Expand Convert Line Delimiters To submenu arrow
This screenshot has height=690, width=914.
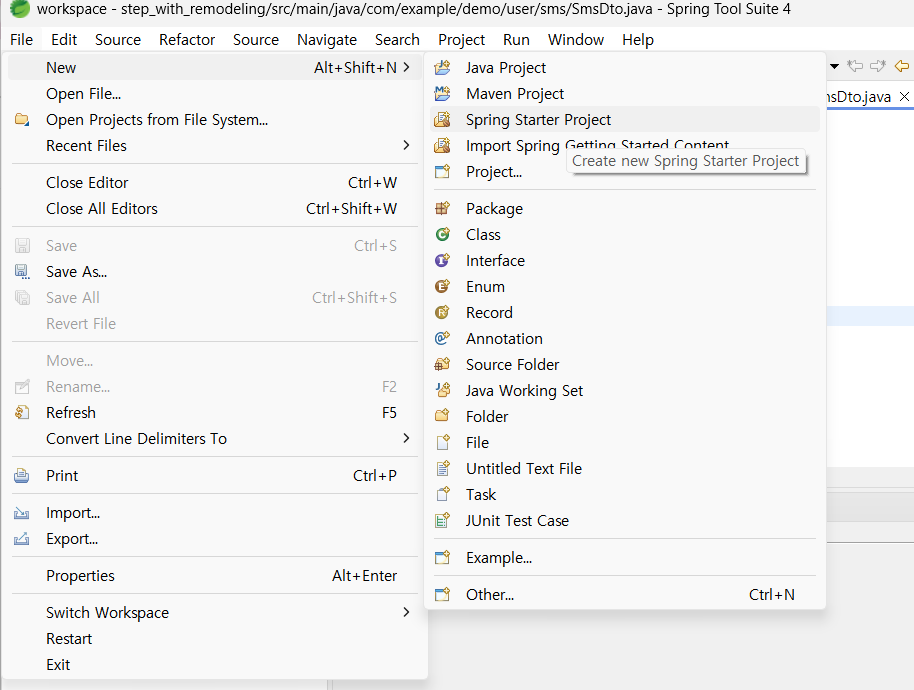click(x=406, y=438)
